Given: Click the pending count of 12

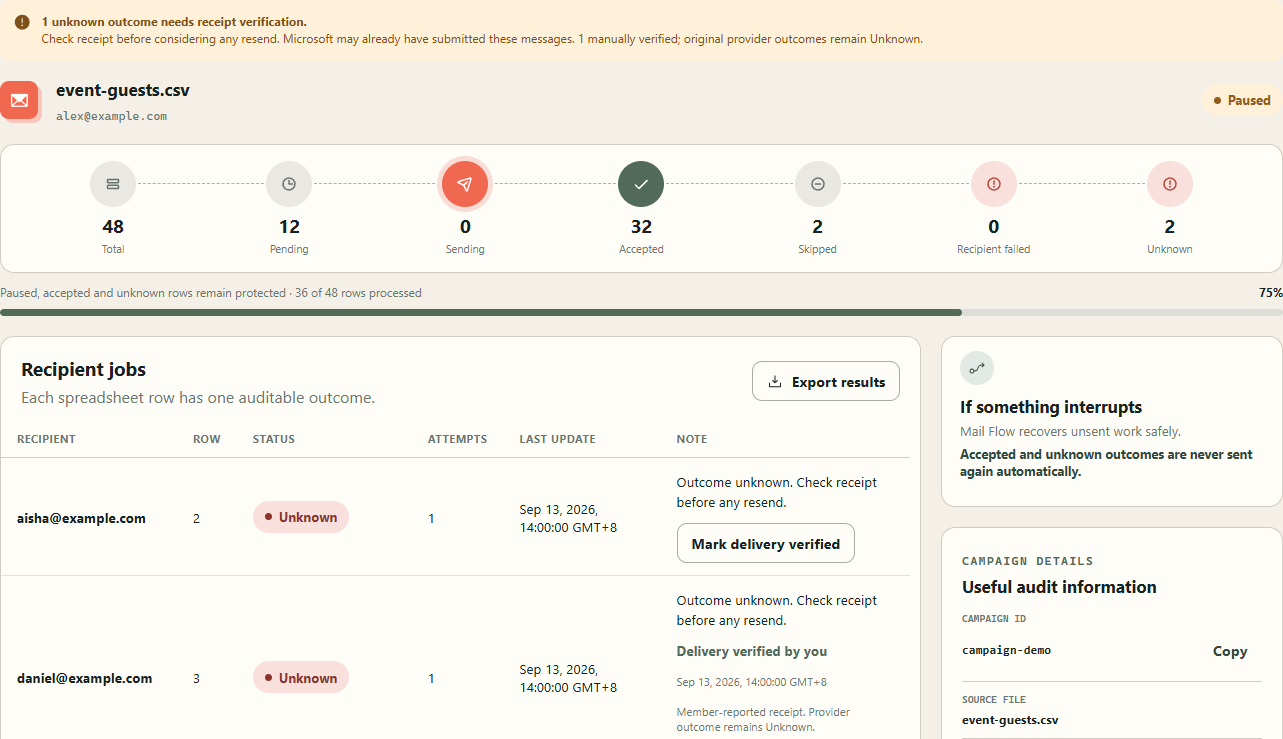Looking at the screenshot, I should [x=289, y=227].
